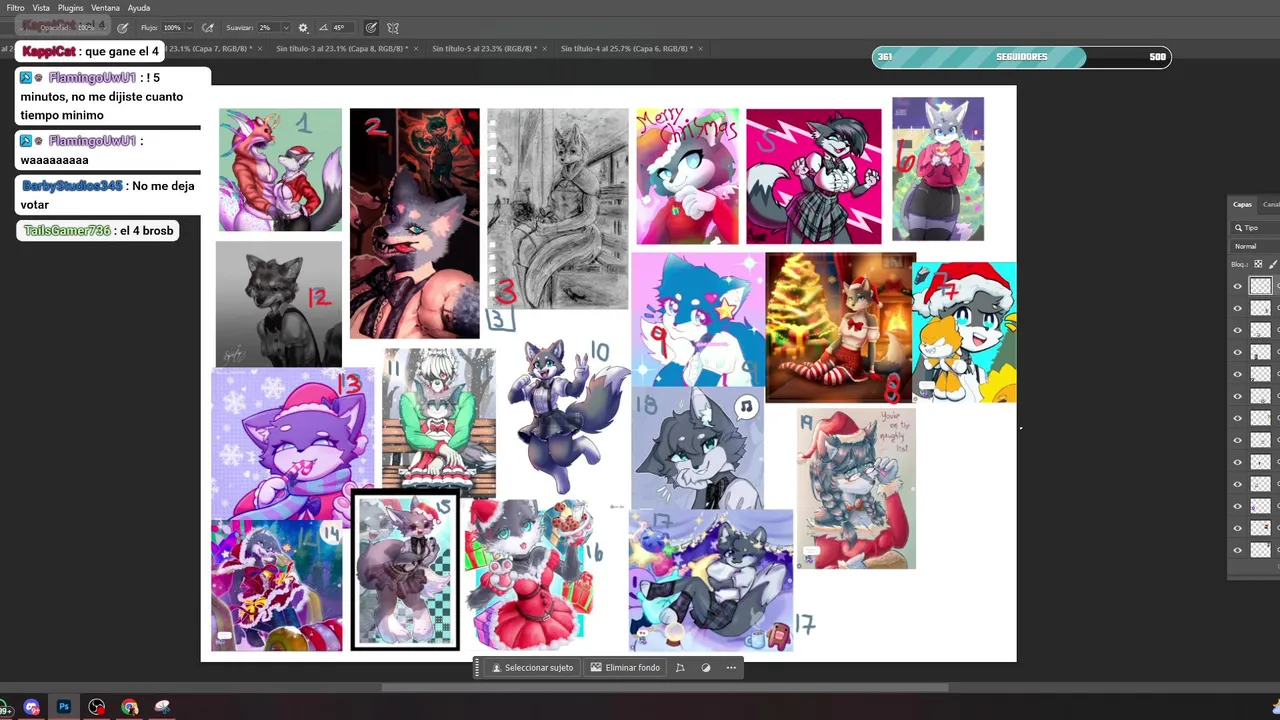
Task: Open the Plugins menu
Action: pos(70,8)
